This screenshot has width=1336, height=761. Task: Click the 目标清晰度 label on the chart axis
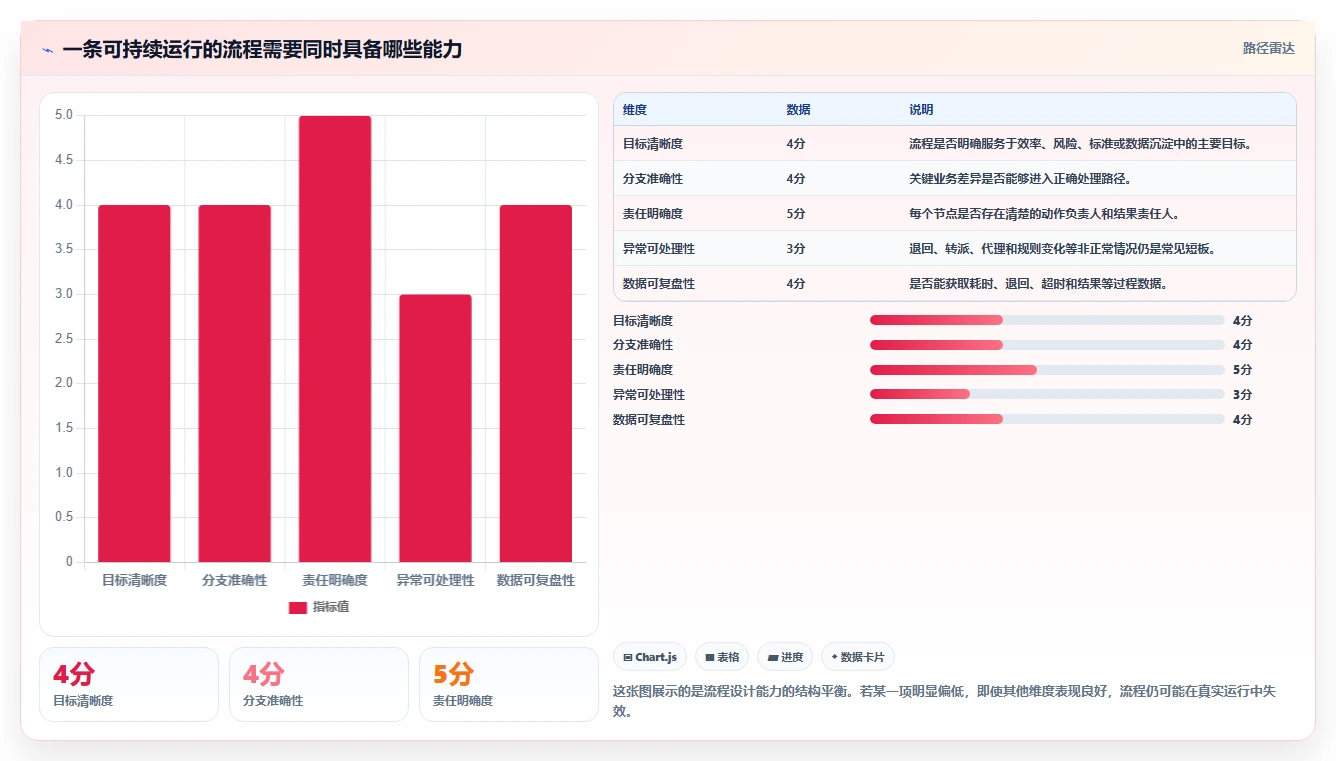134,580
